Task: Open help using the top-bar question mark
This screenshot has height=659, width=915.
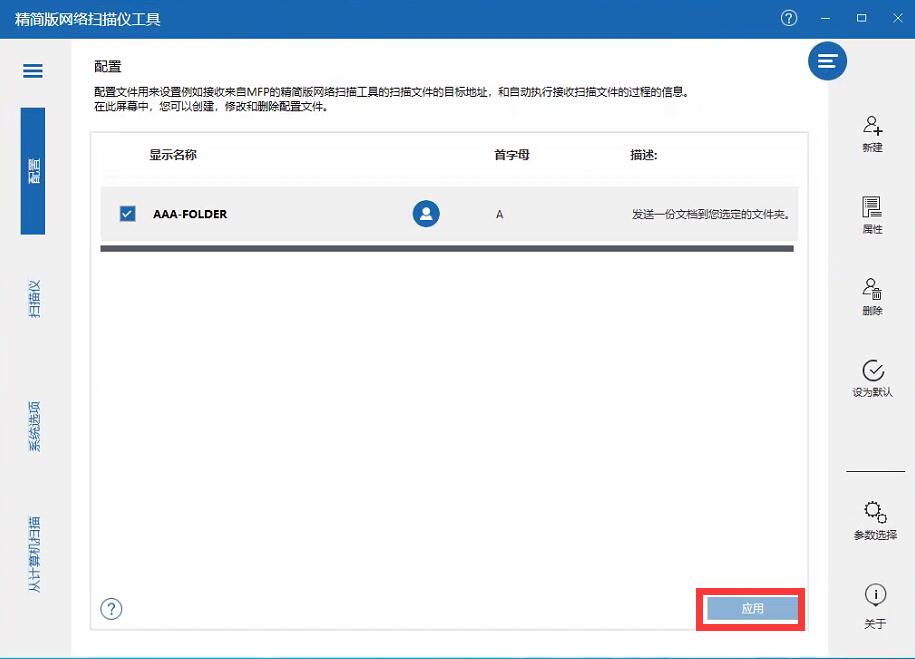Action: (x=788, y=17)
